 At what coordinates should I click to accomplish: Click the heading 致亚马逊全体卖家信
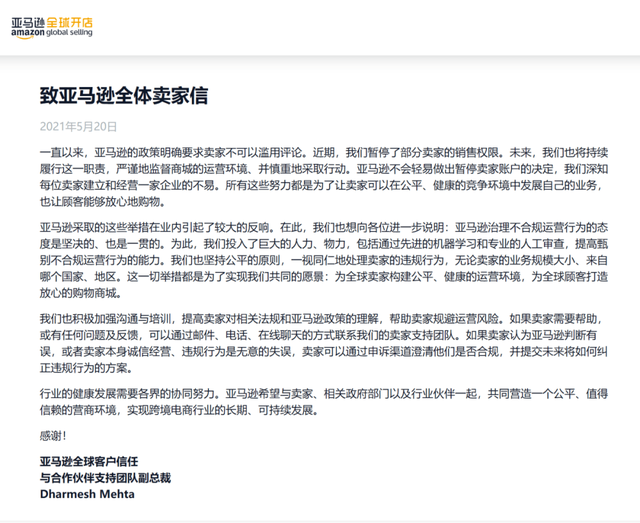(x=124, y=96)
